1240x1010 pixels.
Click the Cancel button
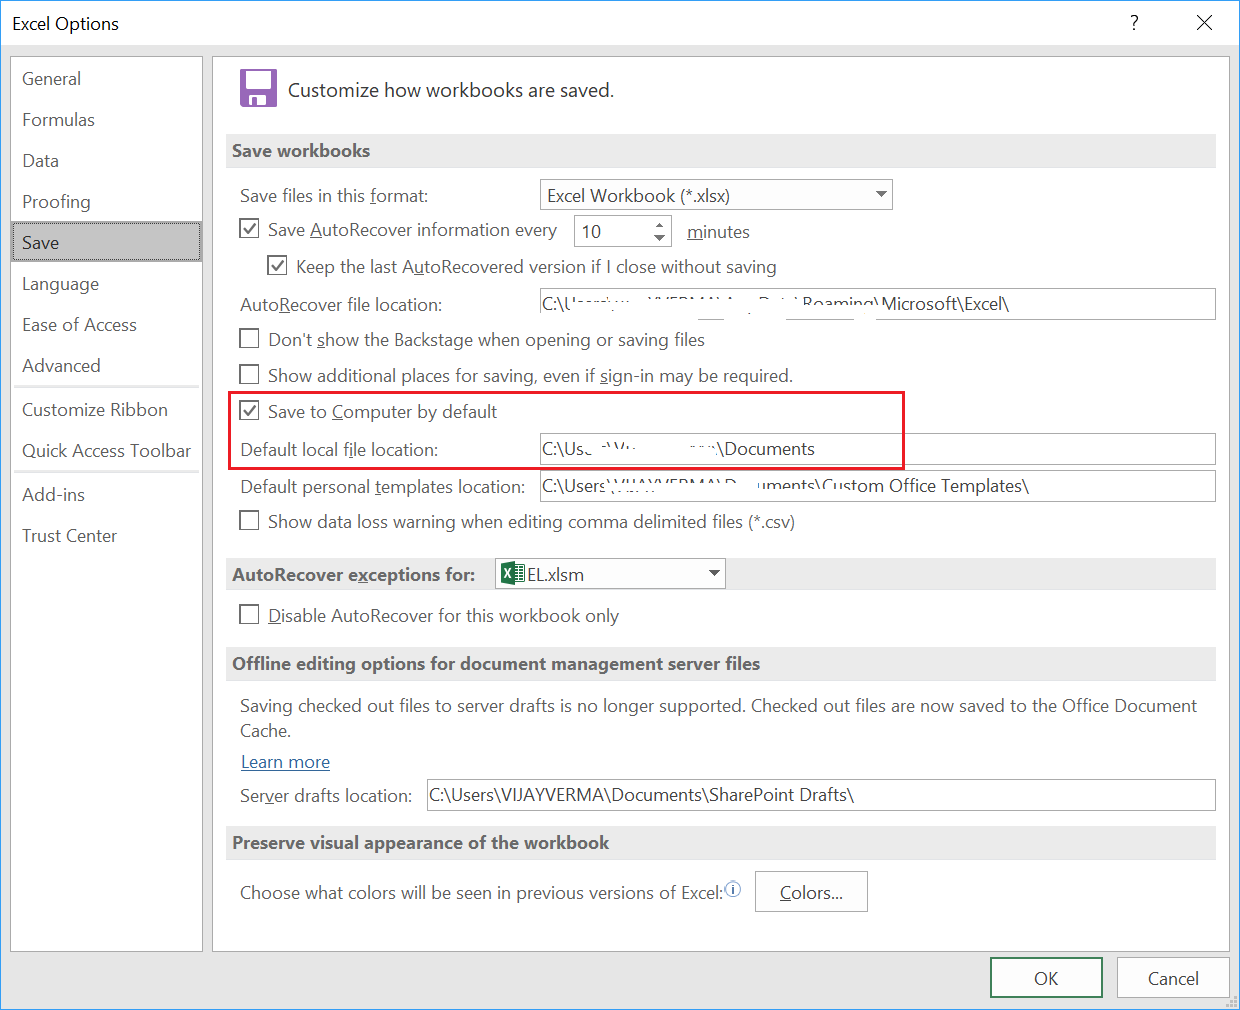point(1173,978)
